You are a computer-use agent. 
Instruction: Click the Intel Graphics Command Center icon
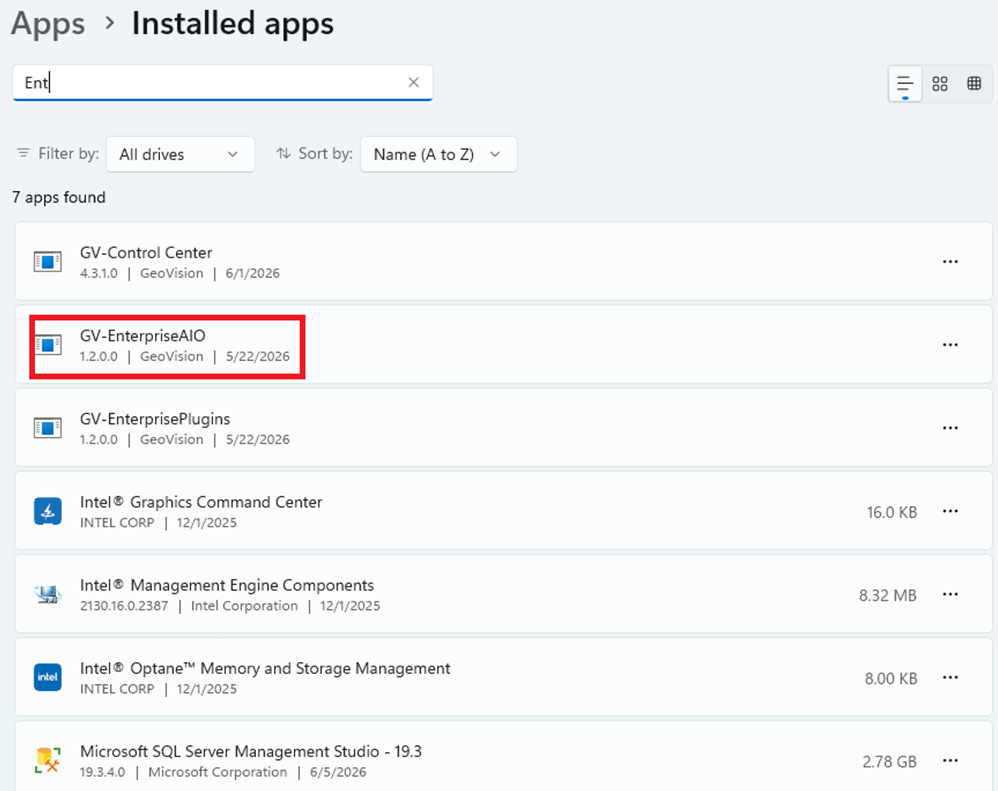(x=48, y=511)
